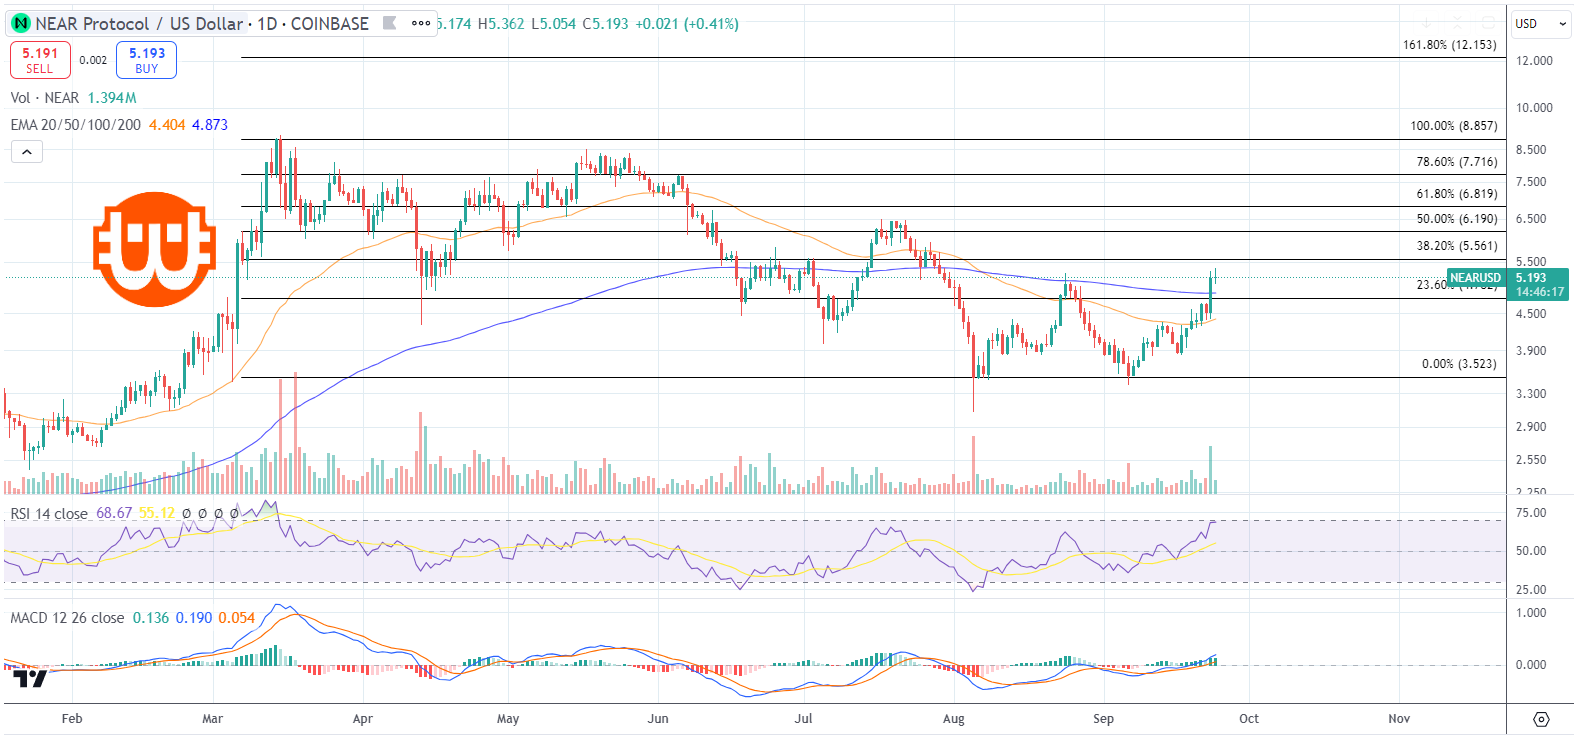Click the 78.60% (7.716) Fibonacci label
The height and width of the screenshot is (740, 1578).
[1457, 162]
